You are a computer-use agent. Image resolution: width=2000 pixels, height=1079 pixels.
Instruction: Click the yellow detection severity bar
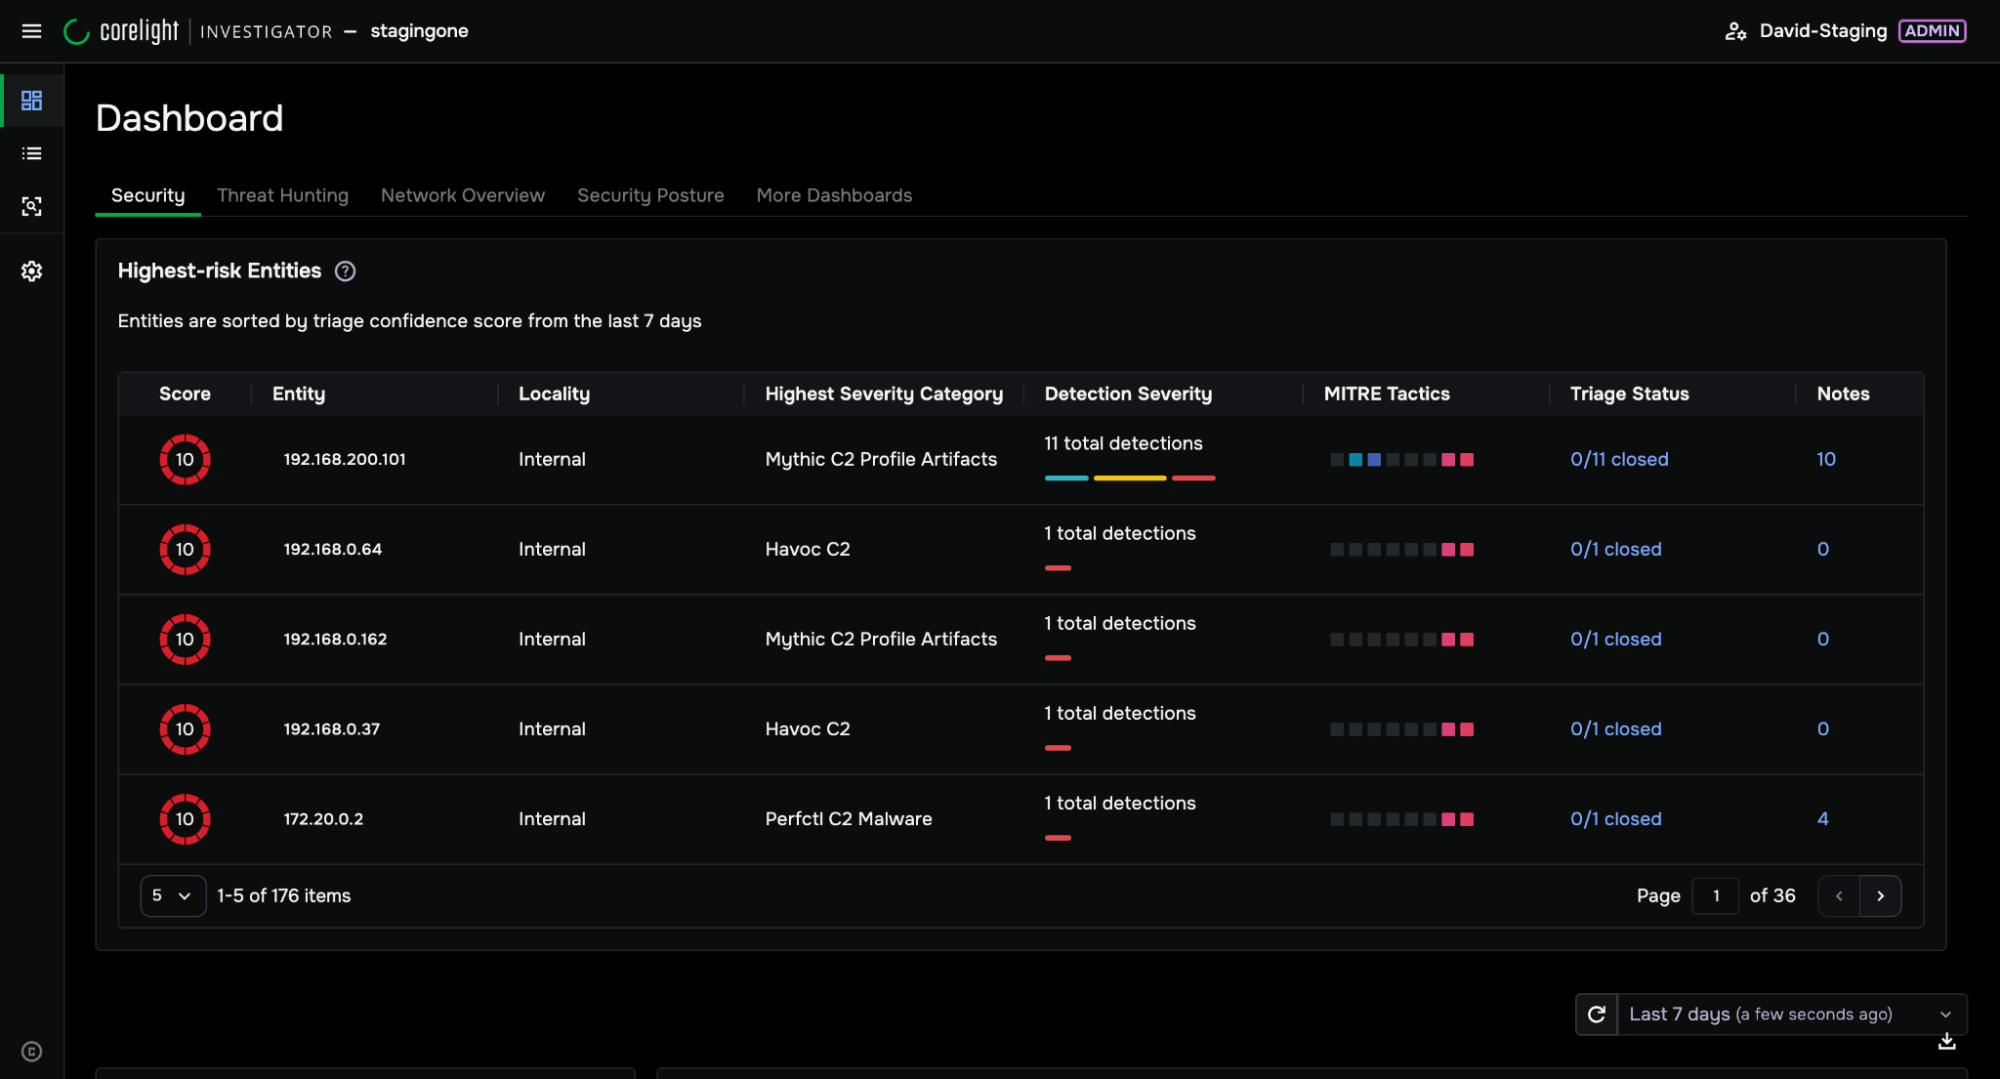(x=1130, y=478)
